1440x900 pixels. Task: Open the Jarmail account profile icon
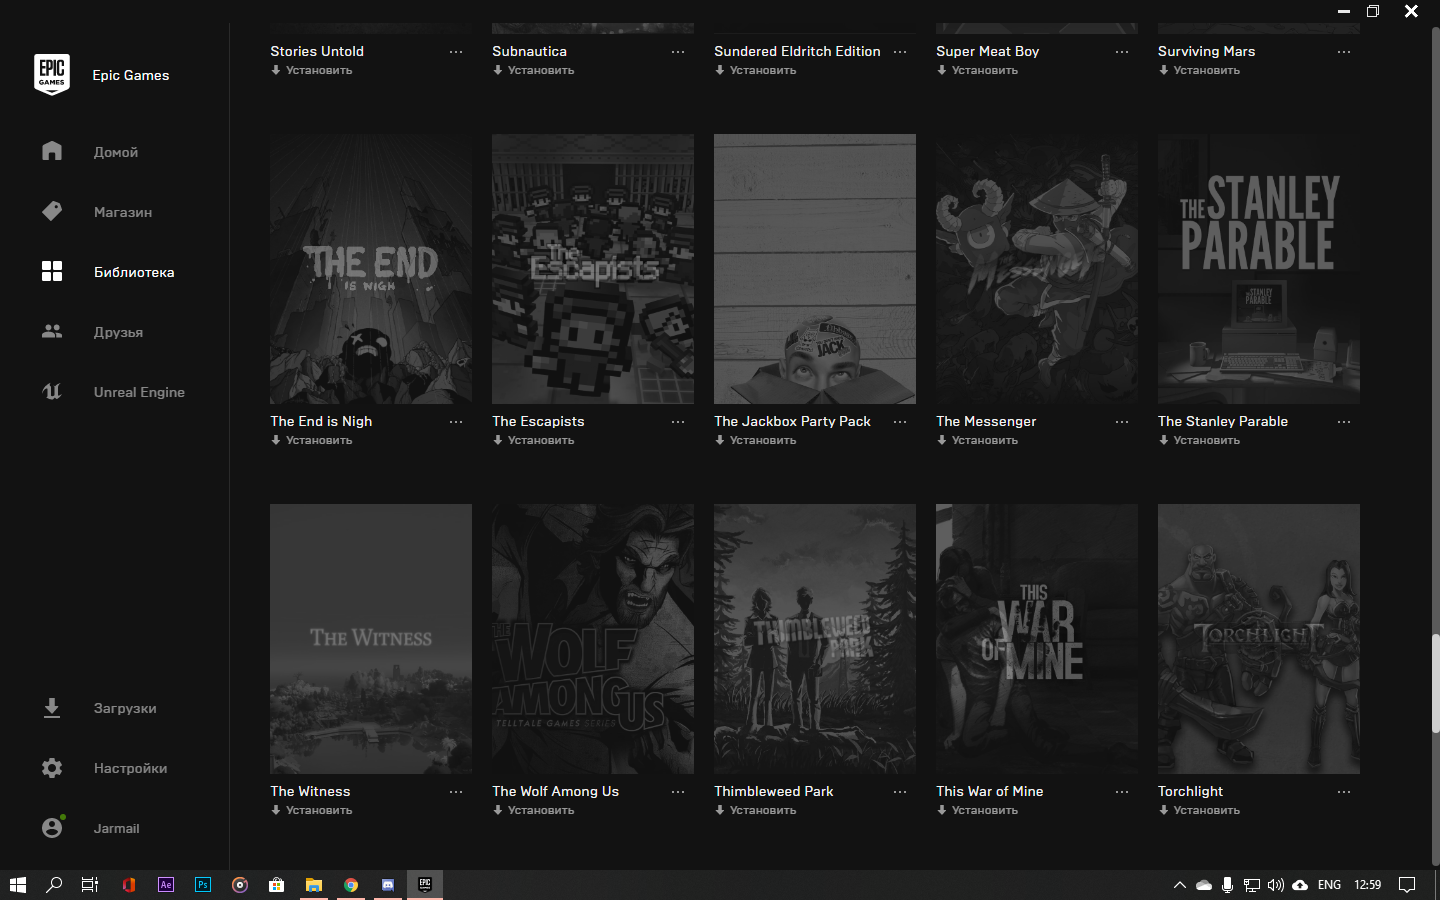tap(52, 828)
